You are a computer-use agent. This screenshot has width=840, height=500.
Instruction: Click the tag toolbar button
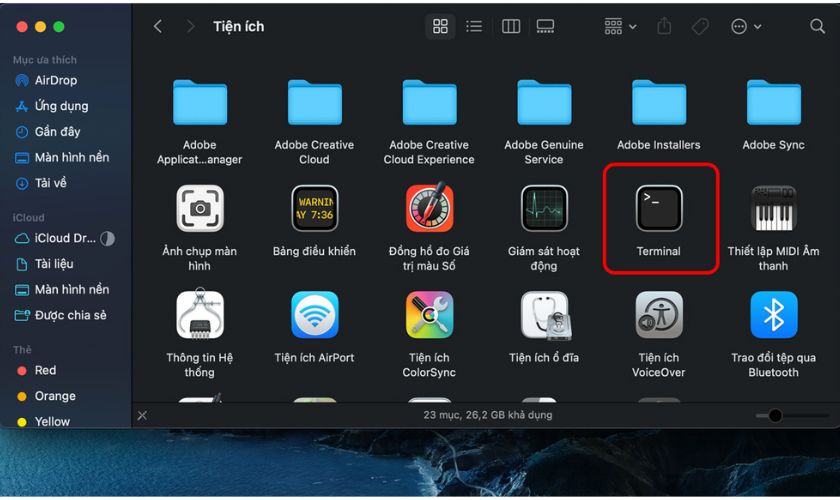tap(700, 26)
